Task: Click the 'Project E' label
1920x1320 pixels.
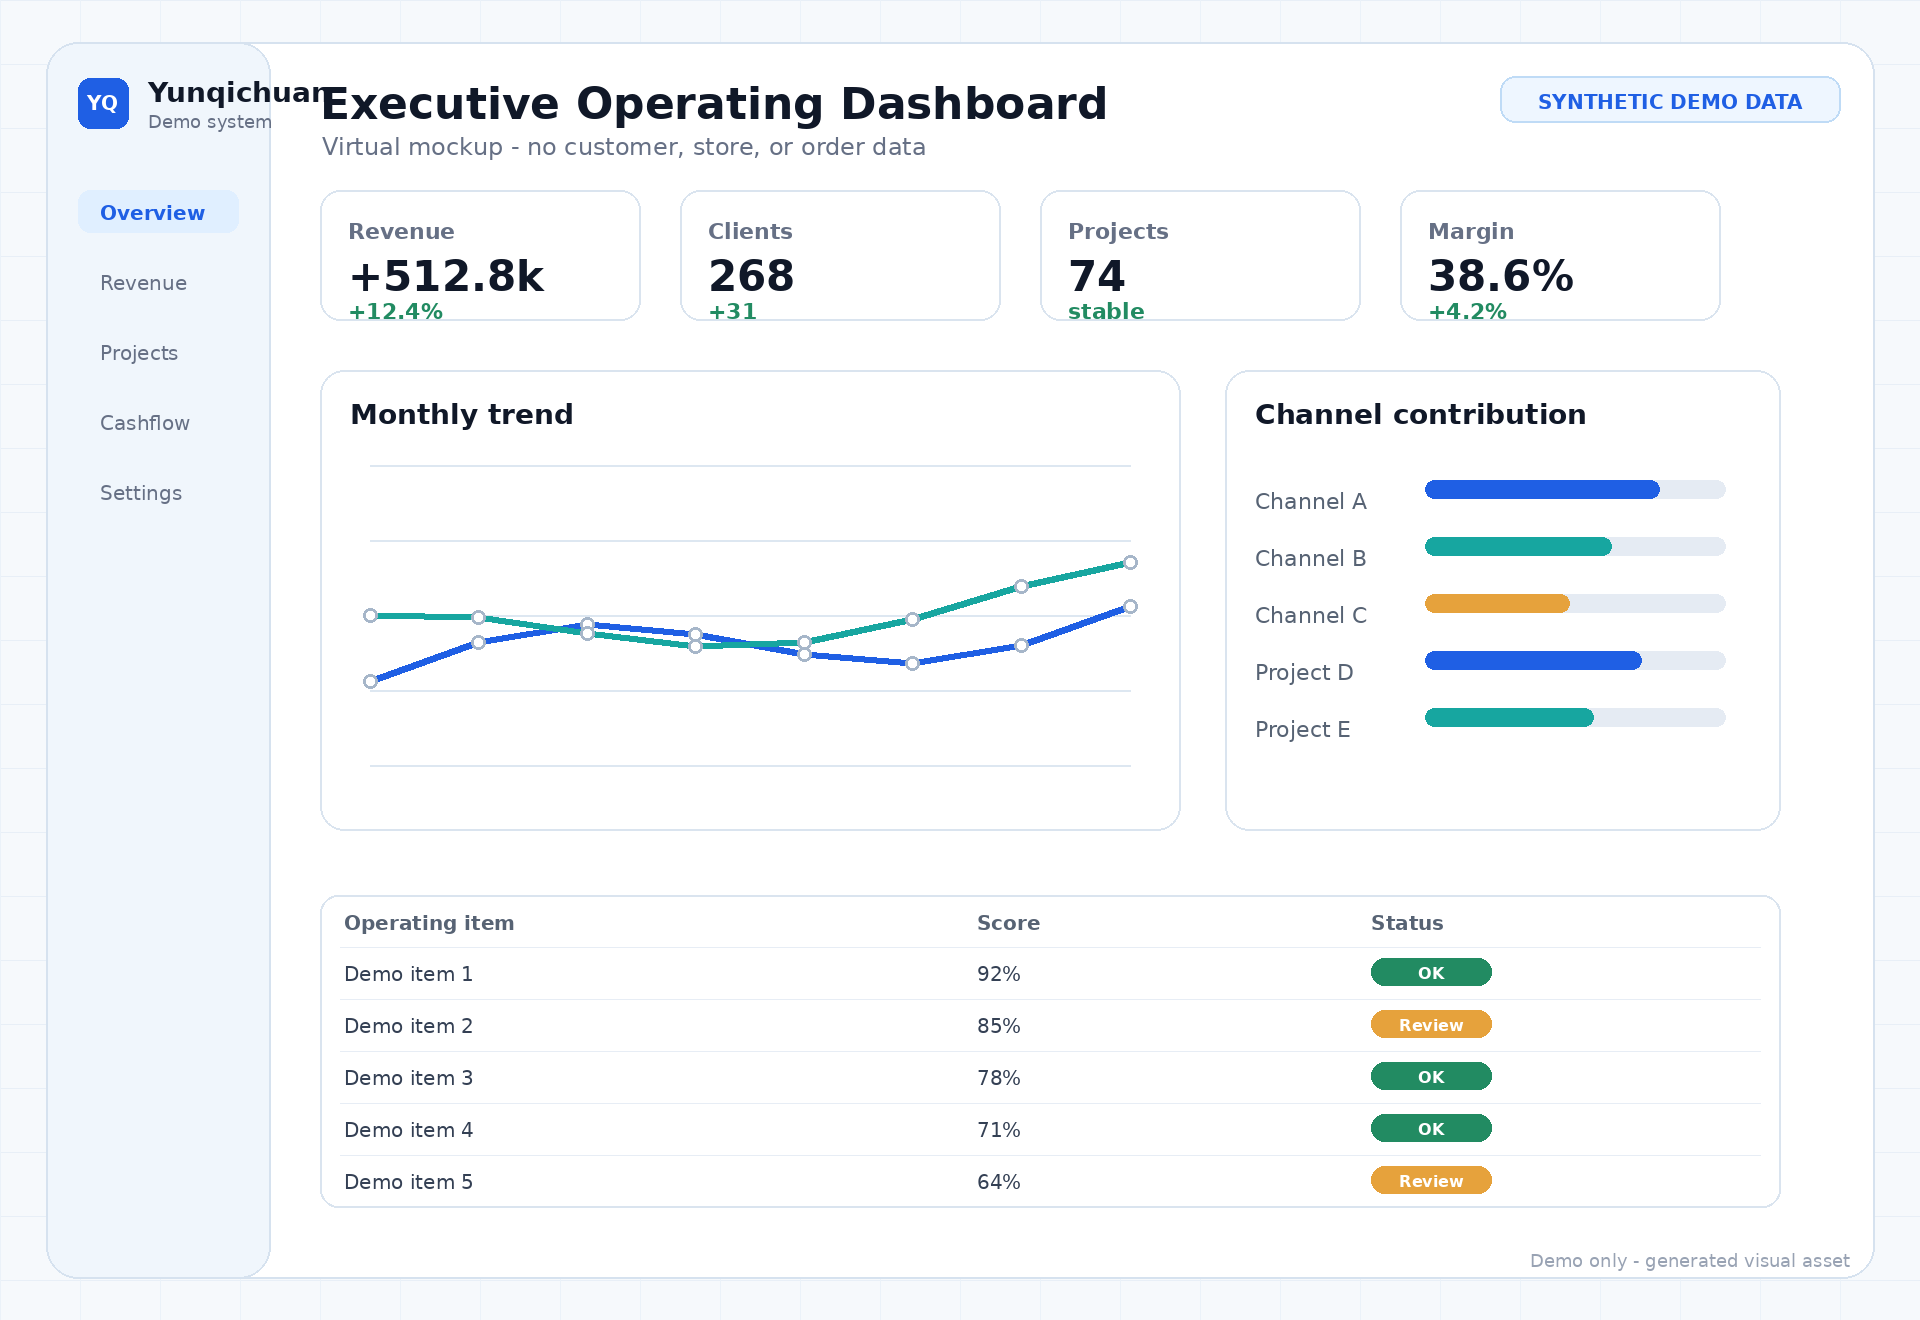Action: tap(1302, 729)
